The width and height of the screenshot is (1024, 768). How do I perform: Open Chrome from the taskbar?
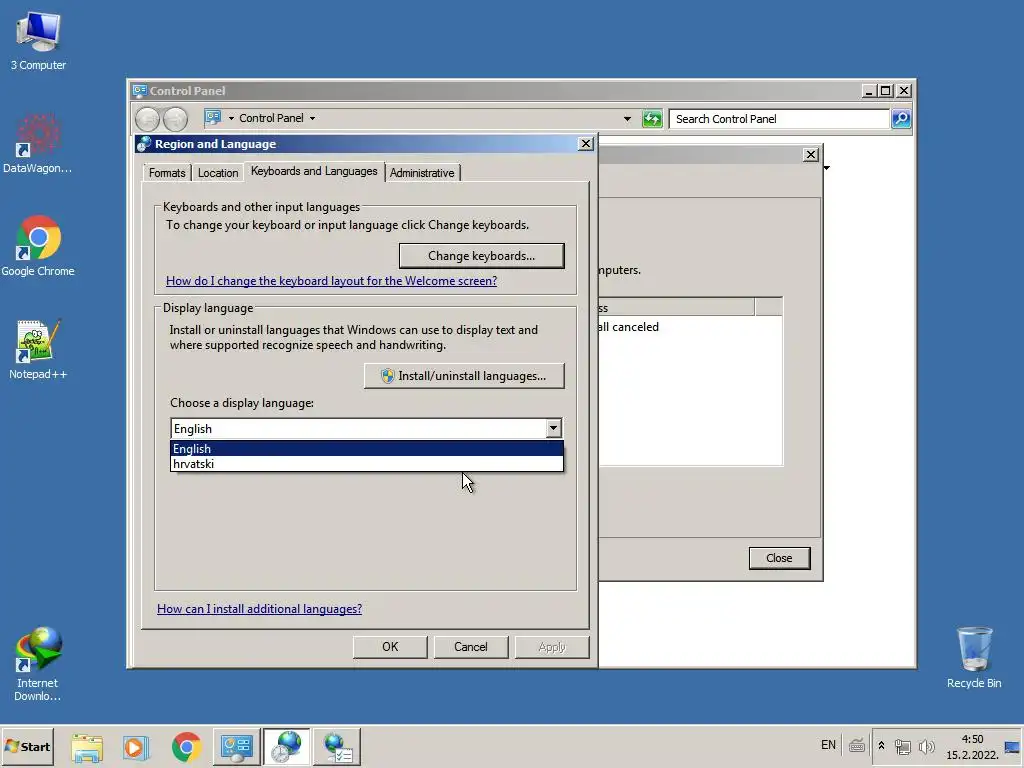click(x=186, y=746)
